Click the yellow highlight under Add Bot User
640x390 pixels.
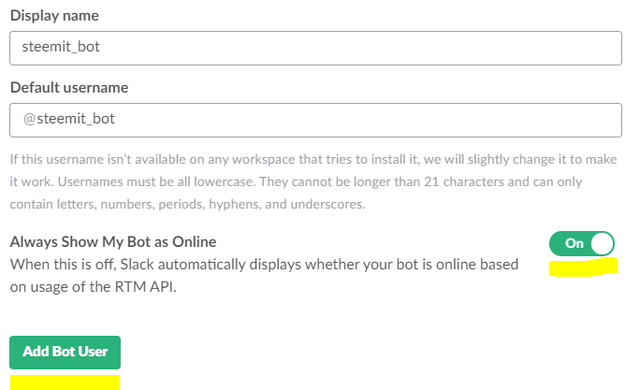click(x=65, y=383)
